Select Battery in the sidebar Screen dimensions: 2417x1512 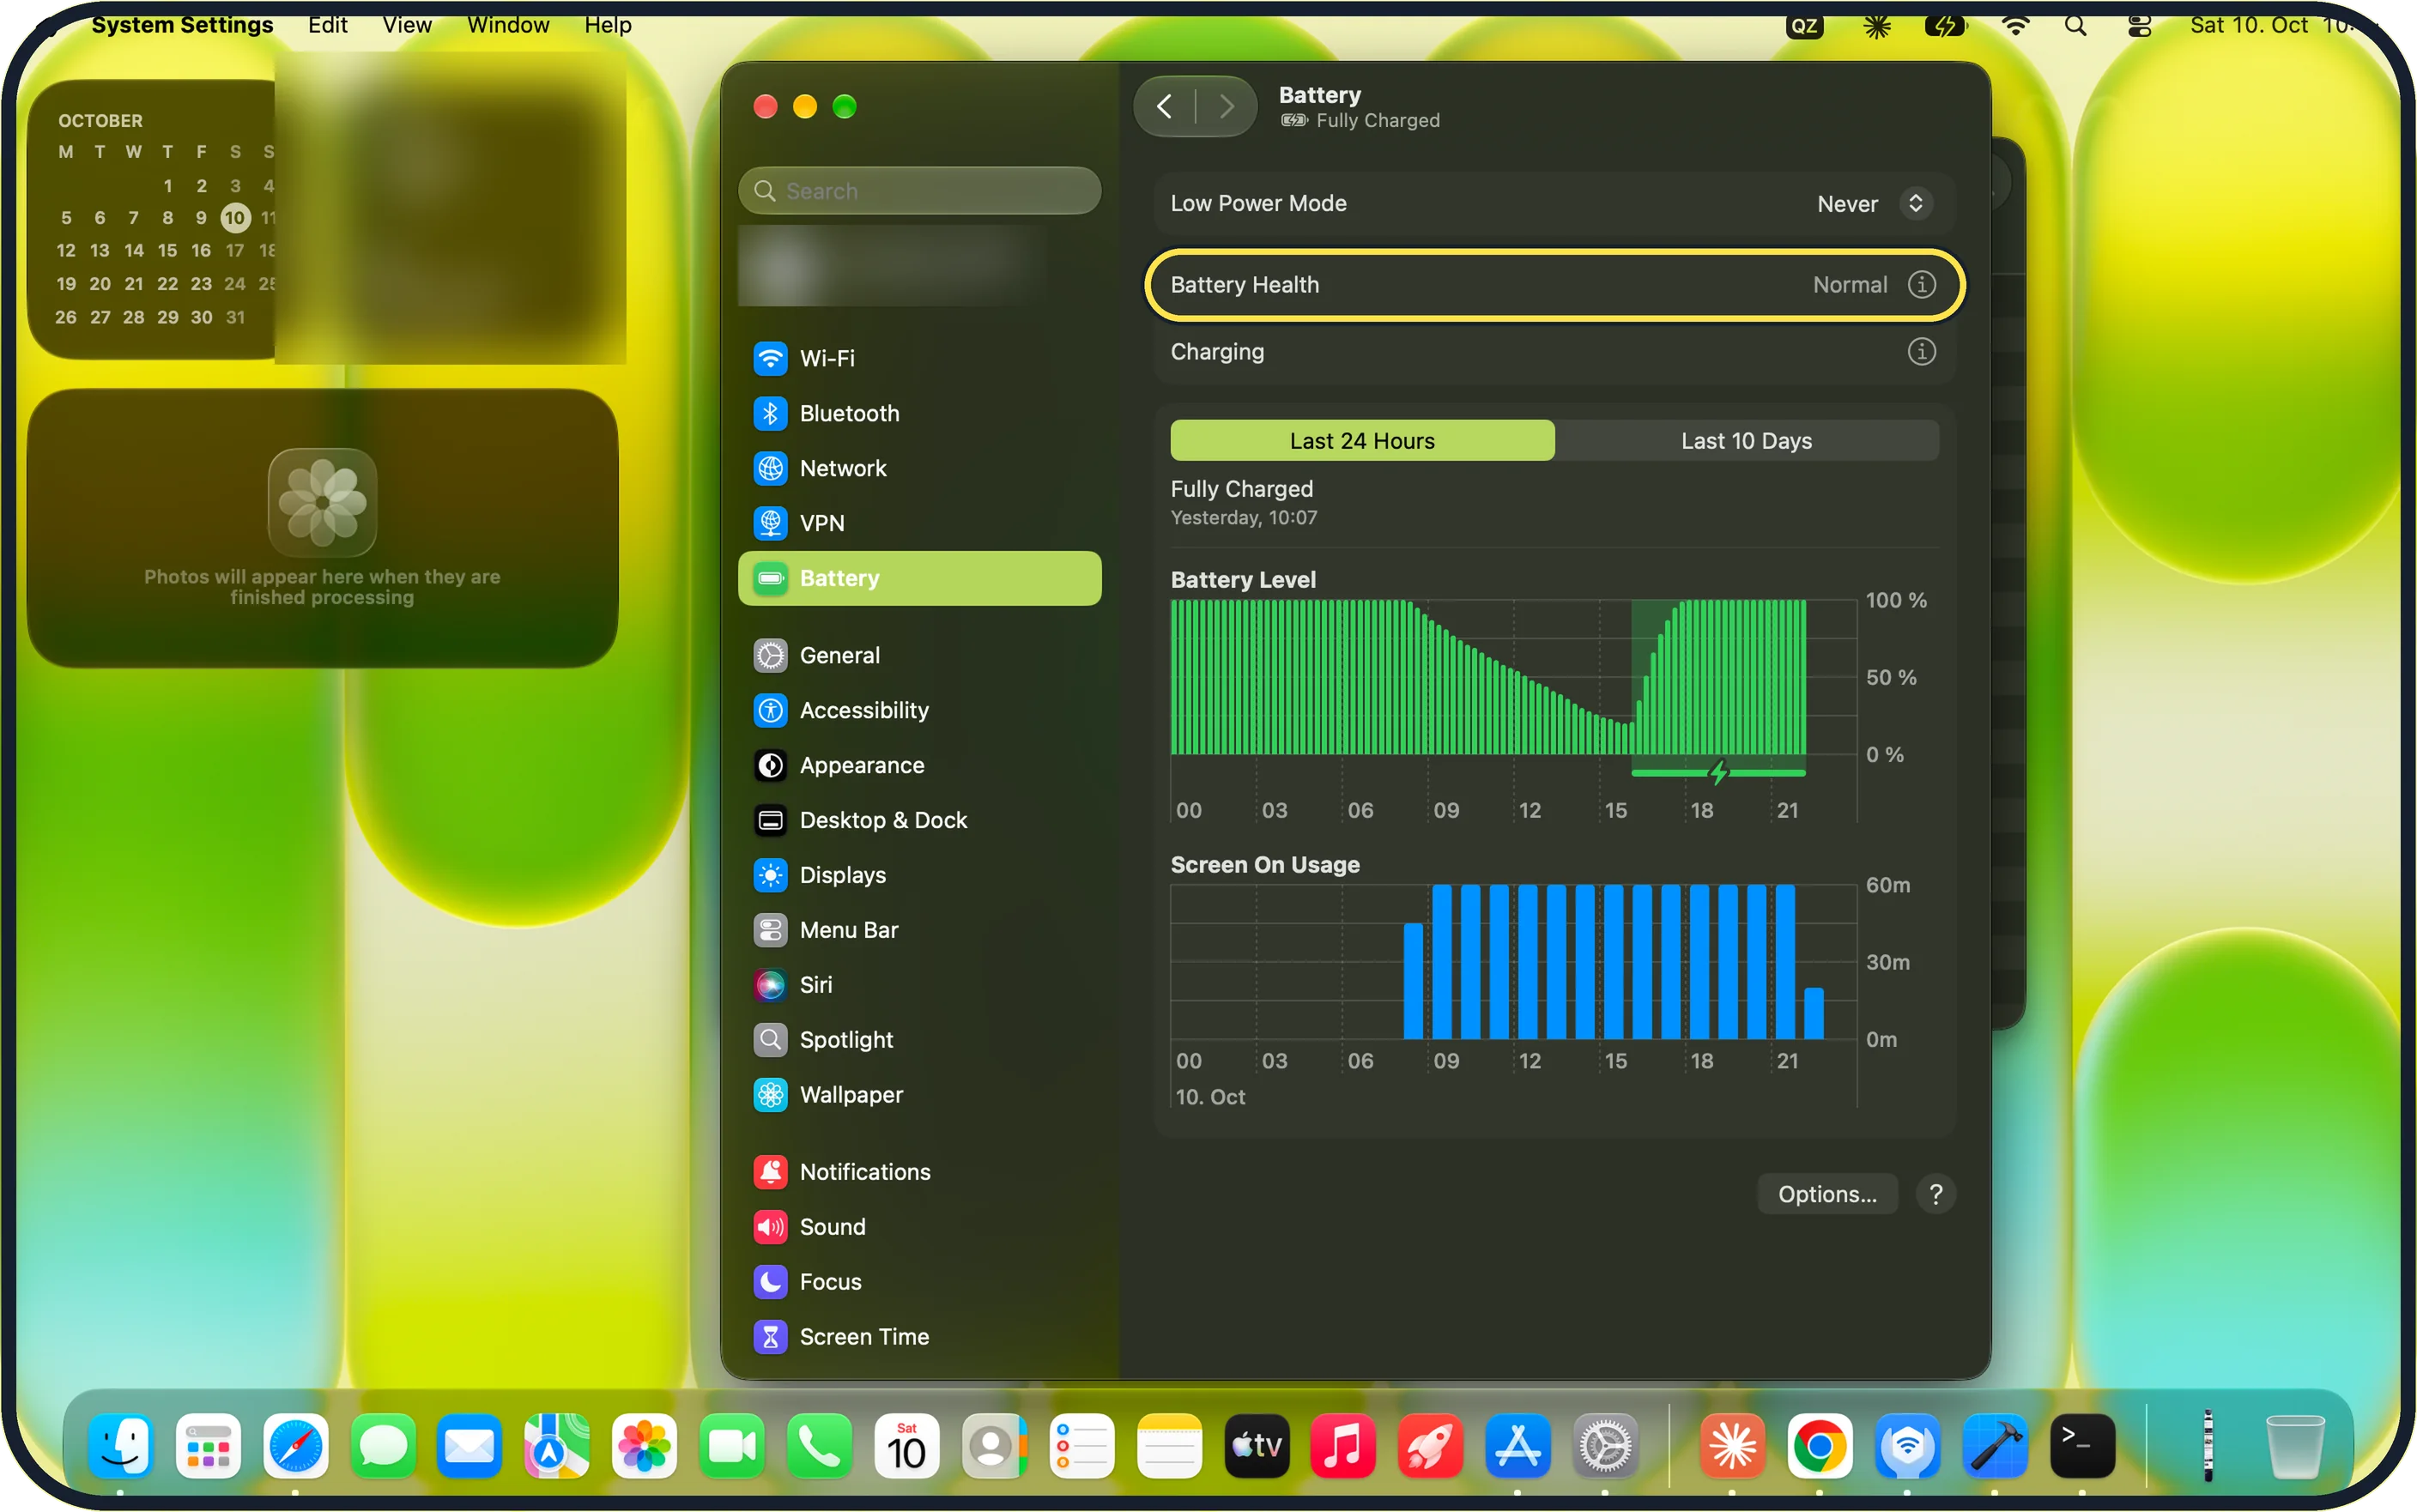(x=919, y=578)
